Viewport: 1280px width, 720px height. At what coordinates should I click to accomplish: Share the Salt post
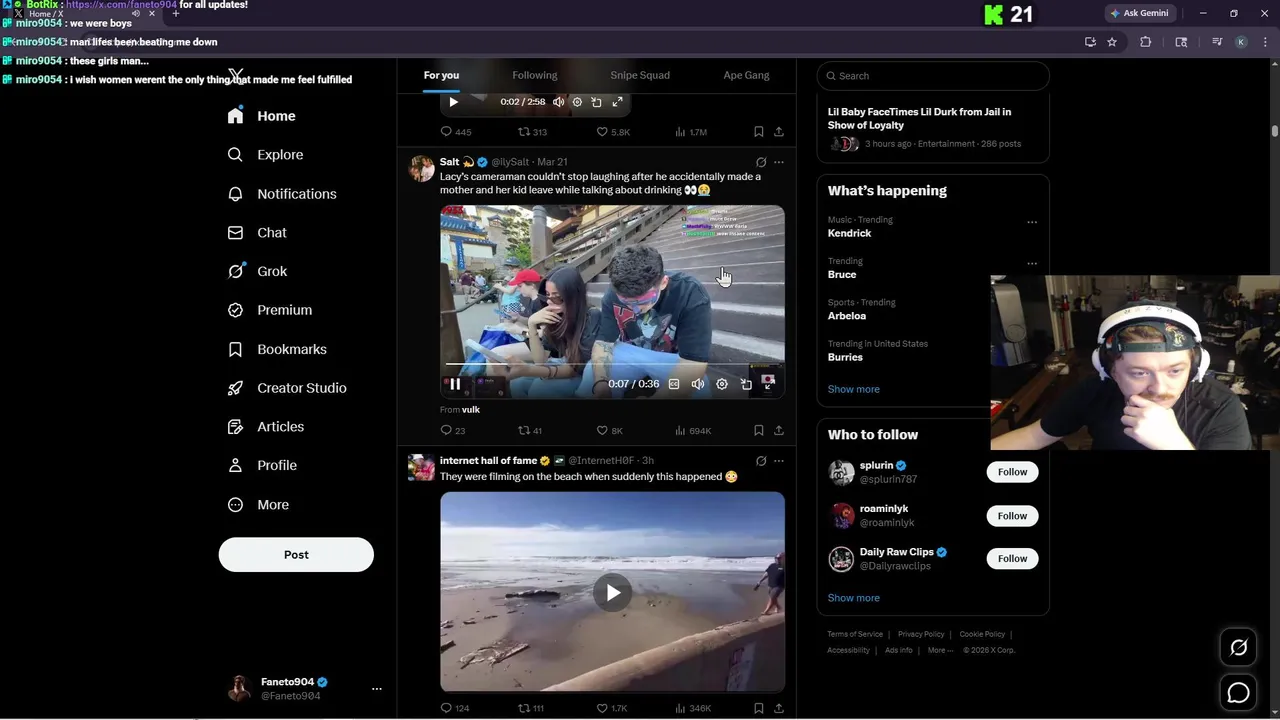coord(779,431)
